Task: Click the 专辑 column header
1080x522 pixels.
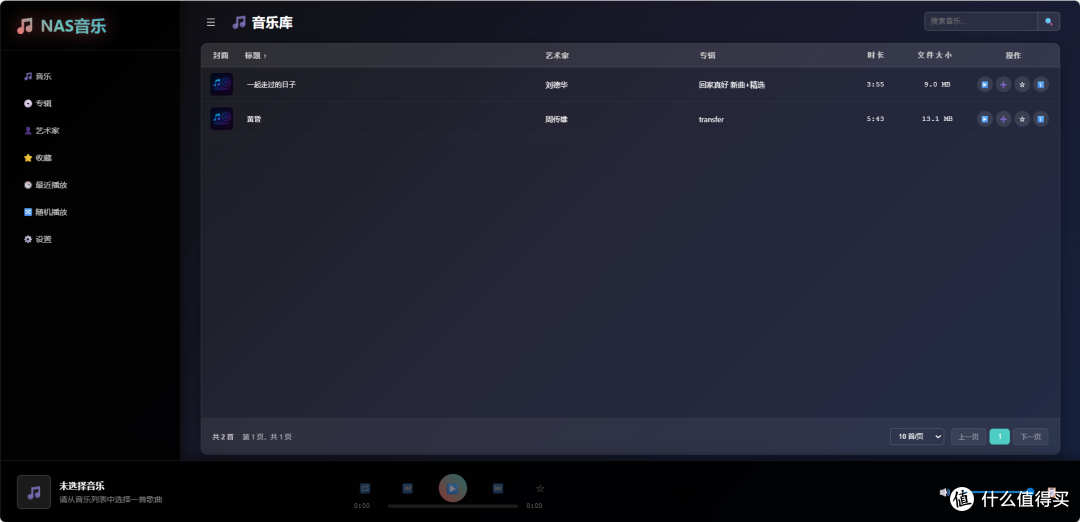Action: [708, 55]
